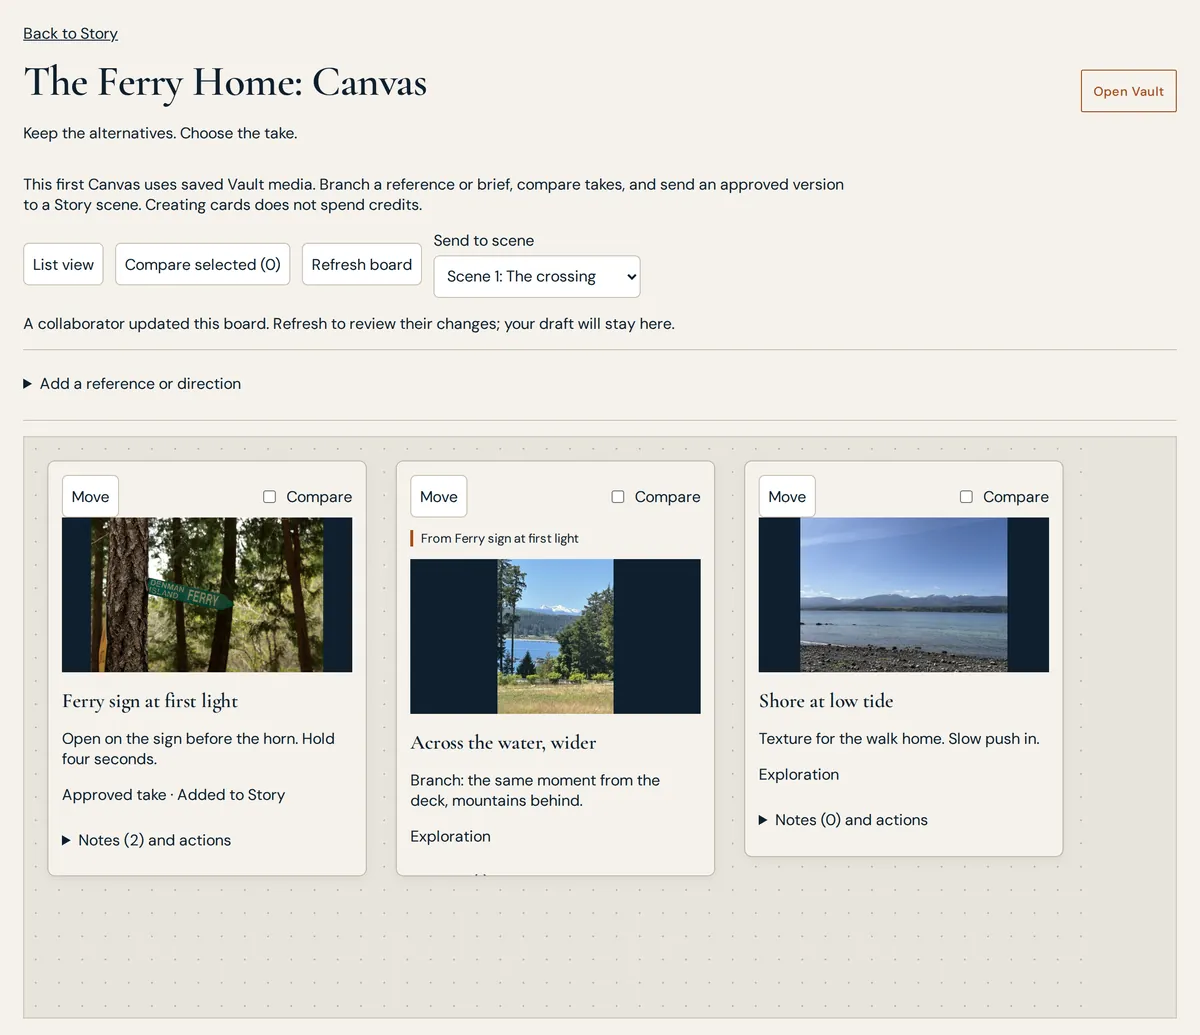This screenshot has height=1035, width=1200.
Task: Expand Notes (0) and actions
Action: pos(843,820)
